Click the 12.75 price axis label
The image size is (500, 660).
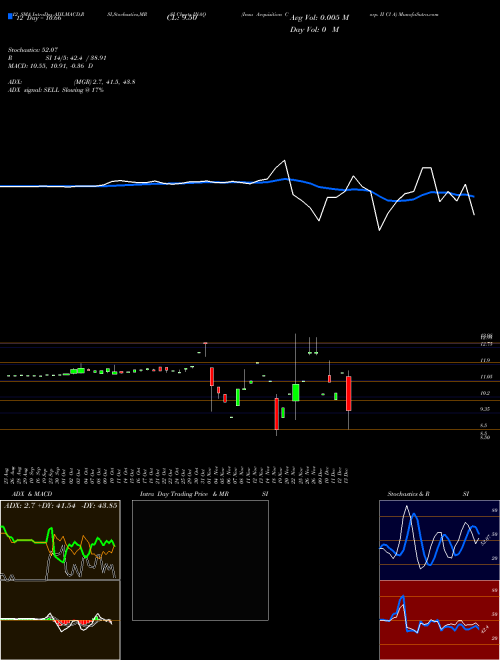tap(486, 344)
